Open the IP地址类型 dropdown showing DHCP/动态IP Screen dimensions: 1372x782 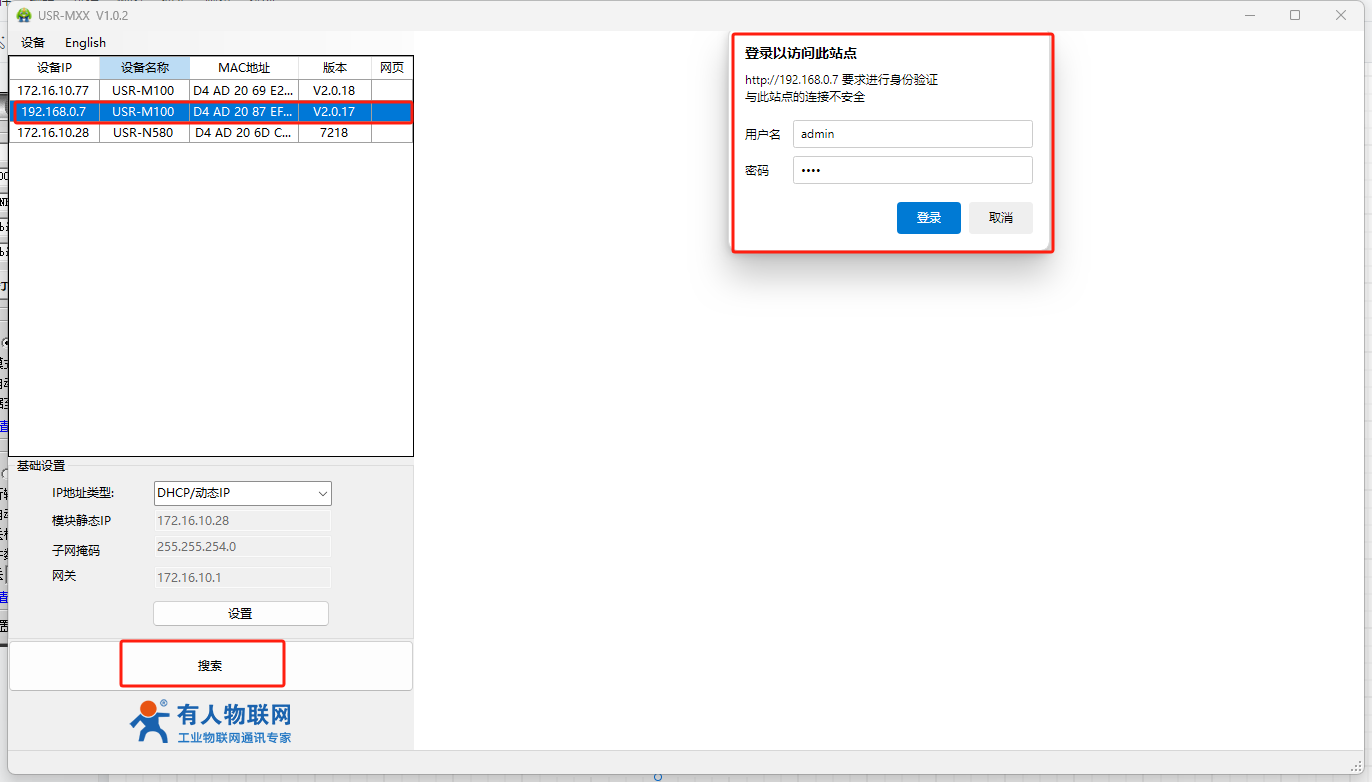(x=243, y=493)
